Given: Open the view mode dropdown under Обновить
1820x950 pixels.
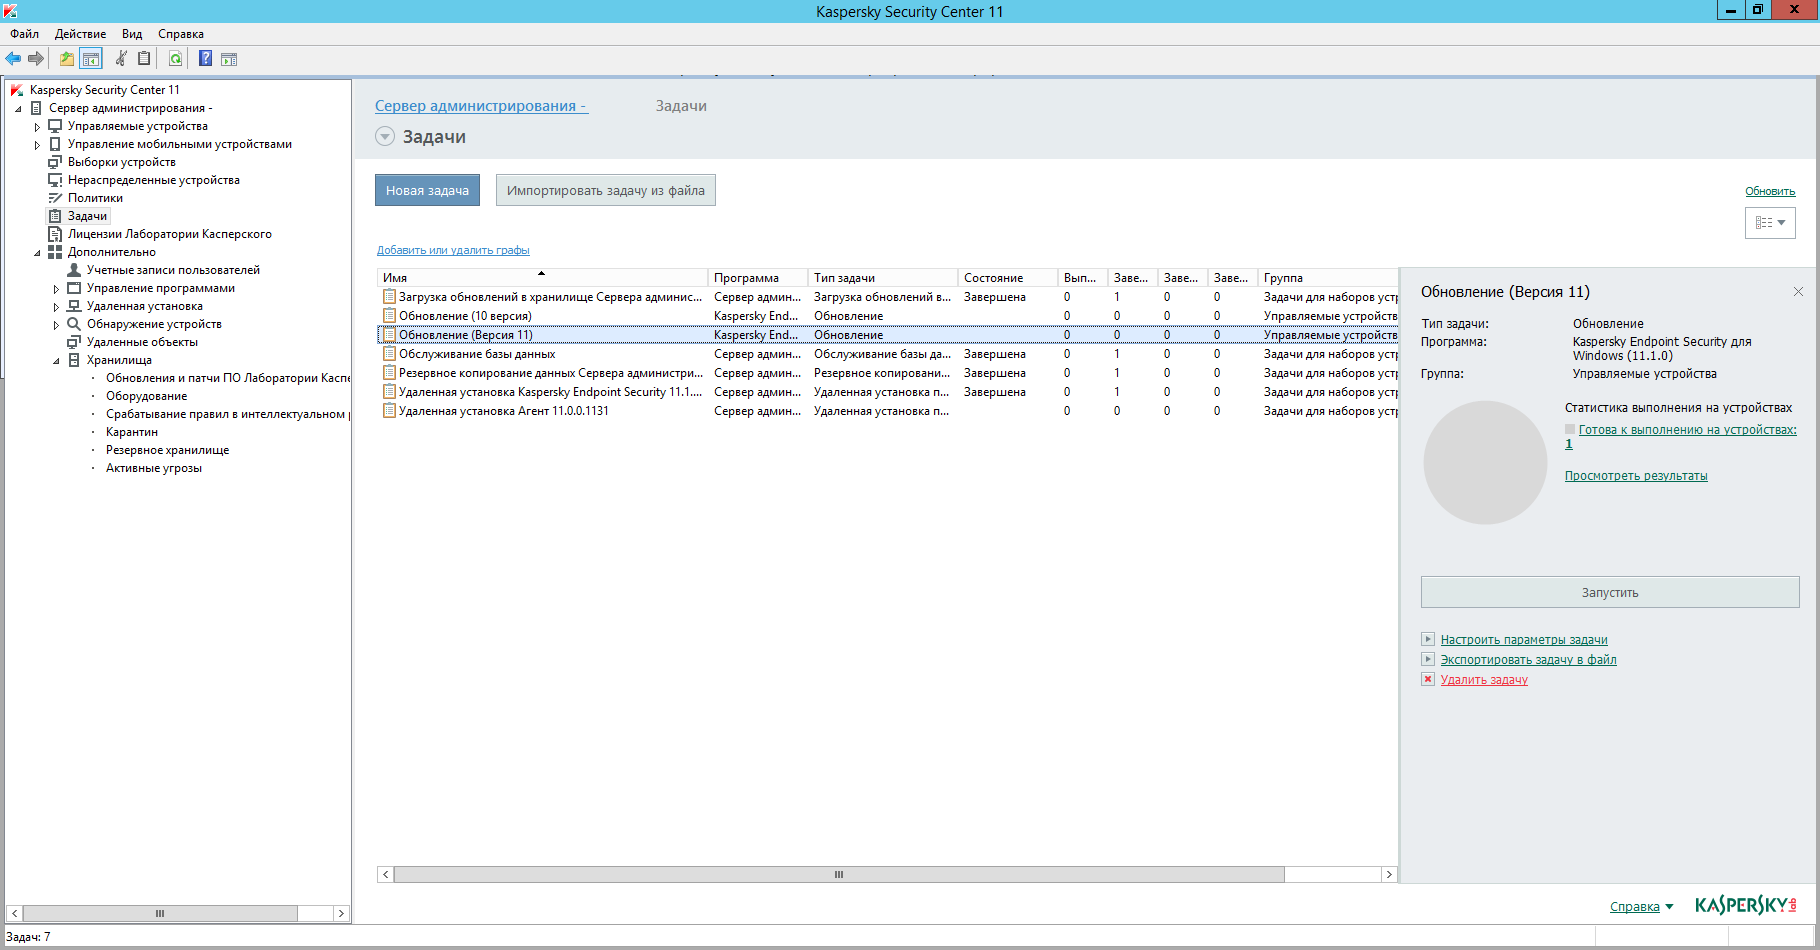Looking at the screenshot, I should (x=1770, y=223).
